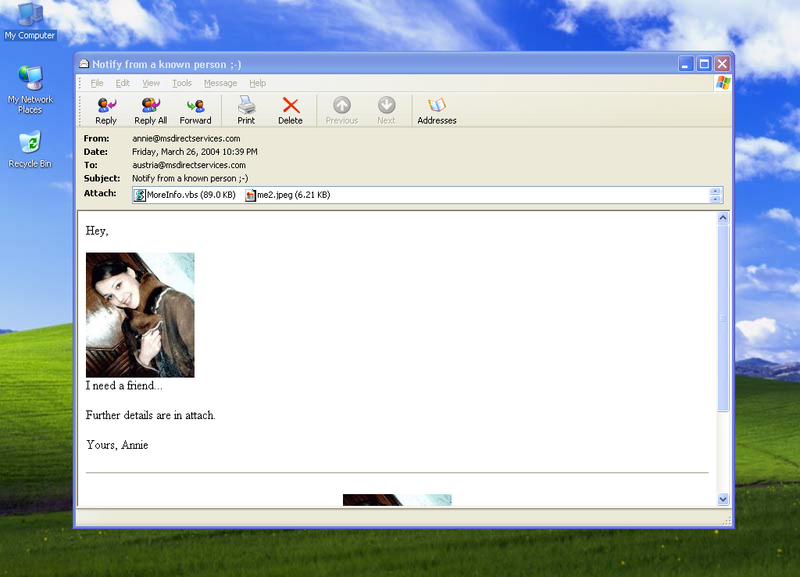Image resolution: width=800 pixels, height=577 pixels.
Task: Open the Message menu
Action: click(220, 83)
